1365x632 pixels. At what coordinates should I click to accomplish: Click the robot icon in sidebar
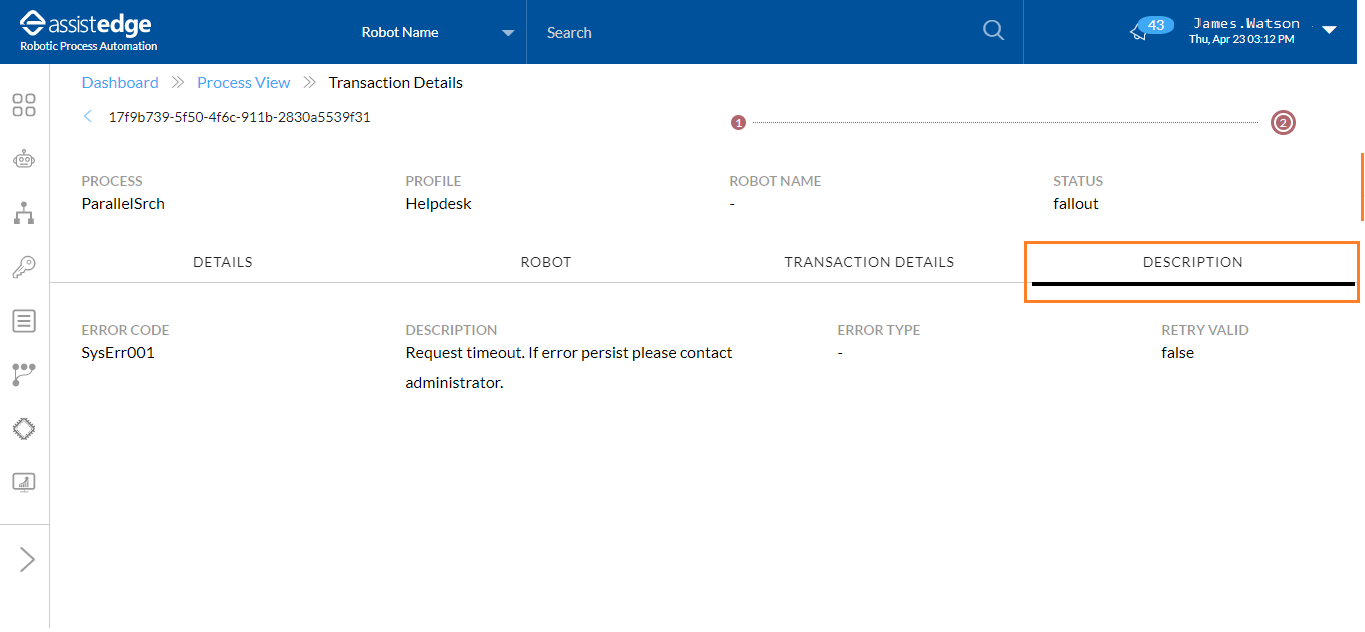click(x=24, y=159)
